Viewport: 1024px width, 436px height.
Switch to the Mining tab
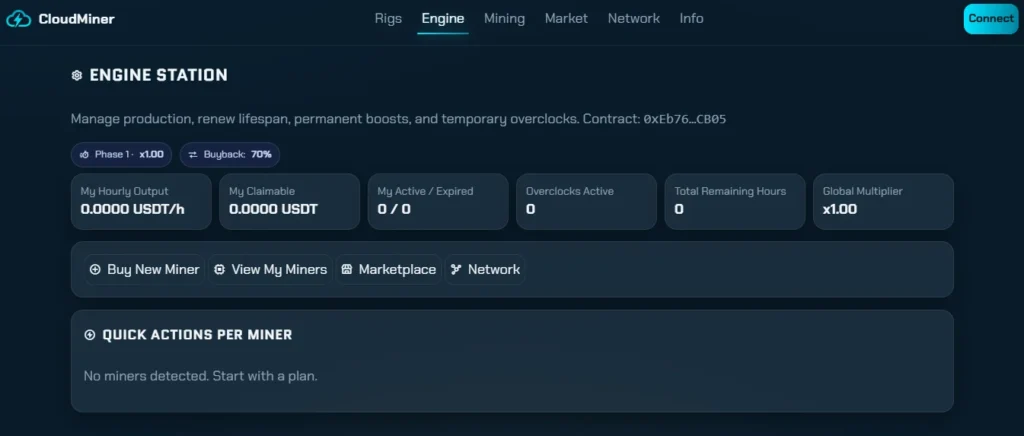[504, 18]
